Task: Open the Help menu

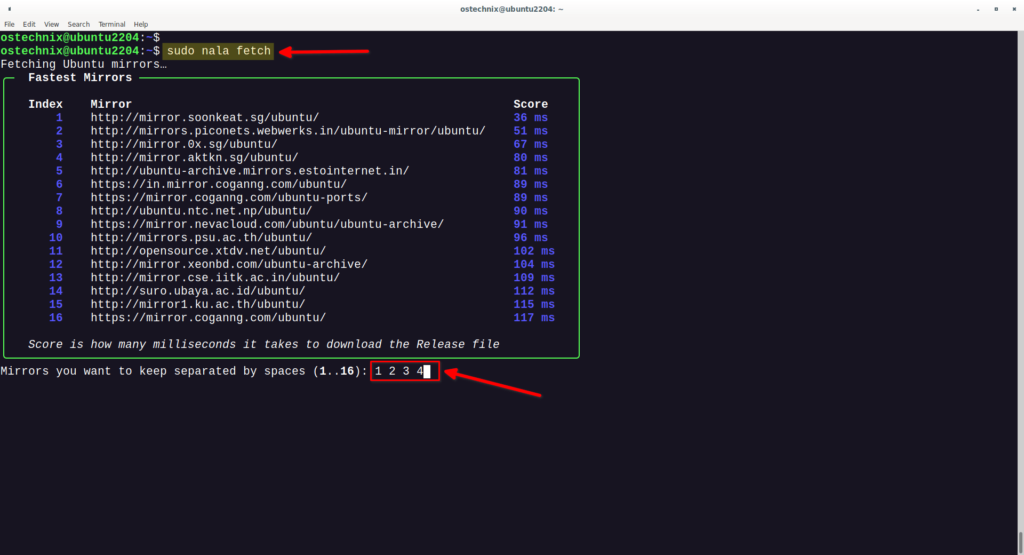Action: point(141,24)
